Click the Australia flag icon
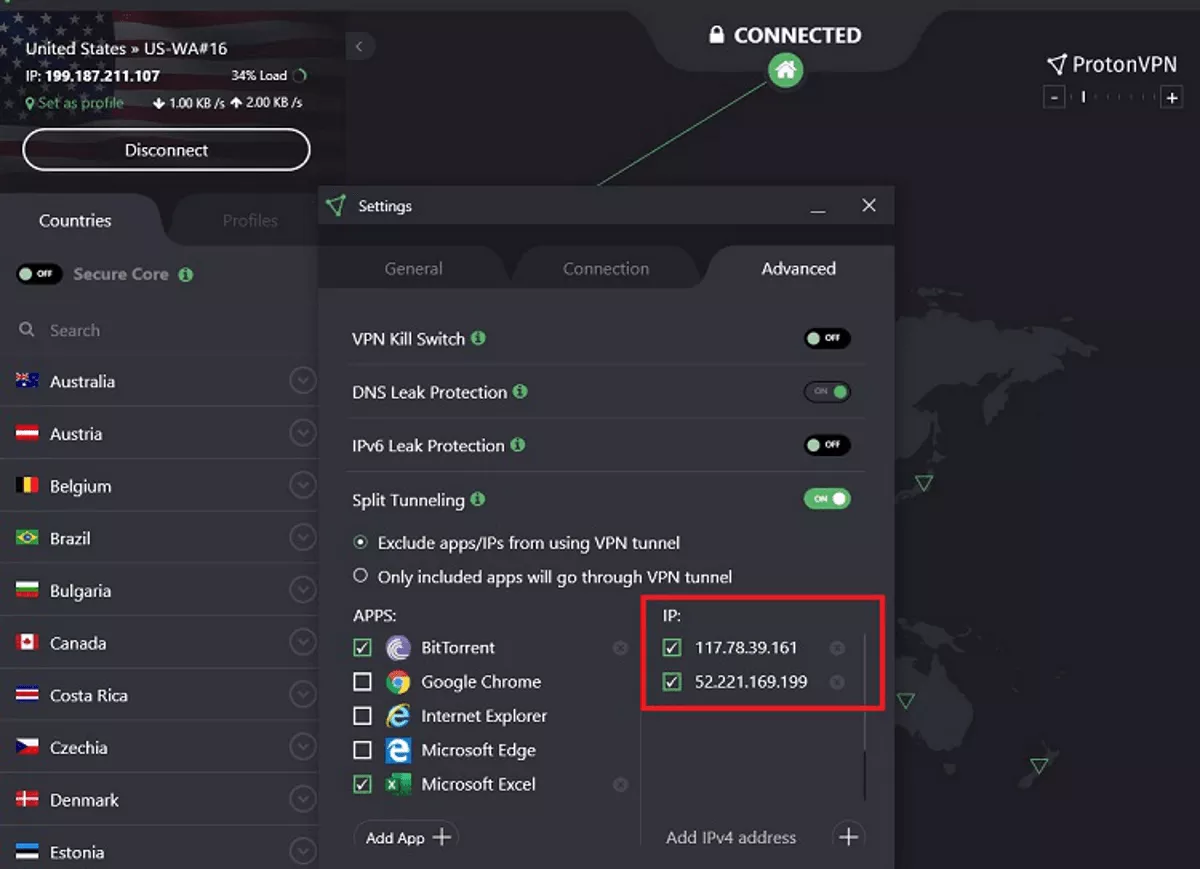The height and width of the screenshot is (869, 1200). tap(27, 381)
